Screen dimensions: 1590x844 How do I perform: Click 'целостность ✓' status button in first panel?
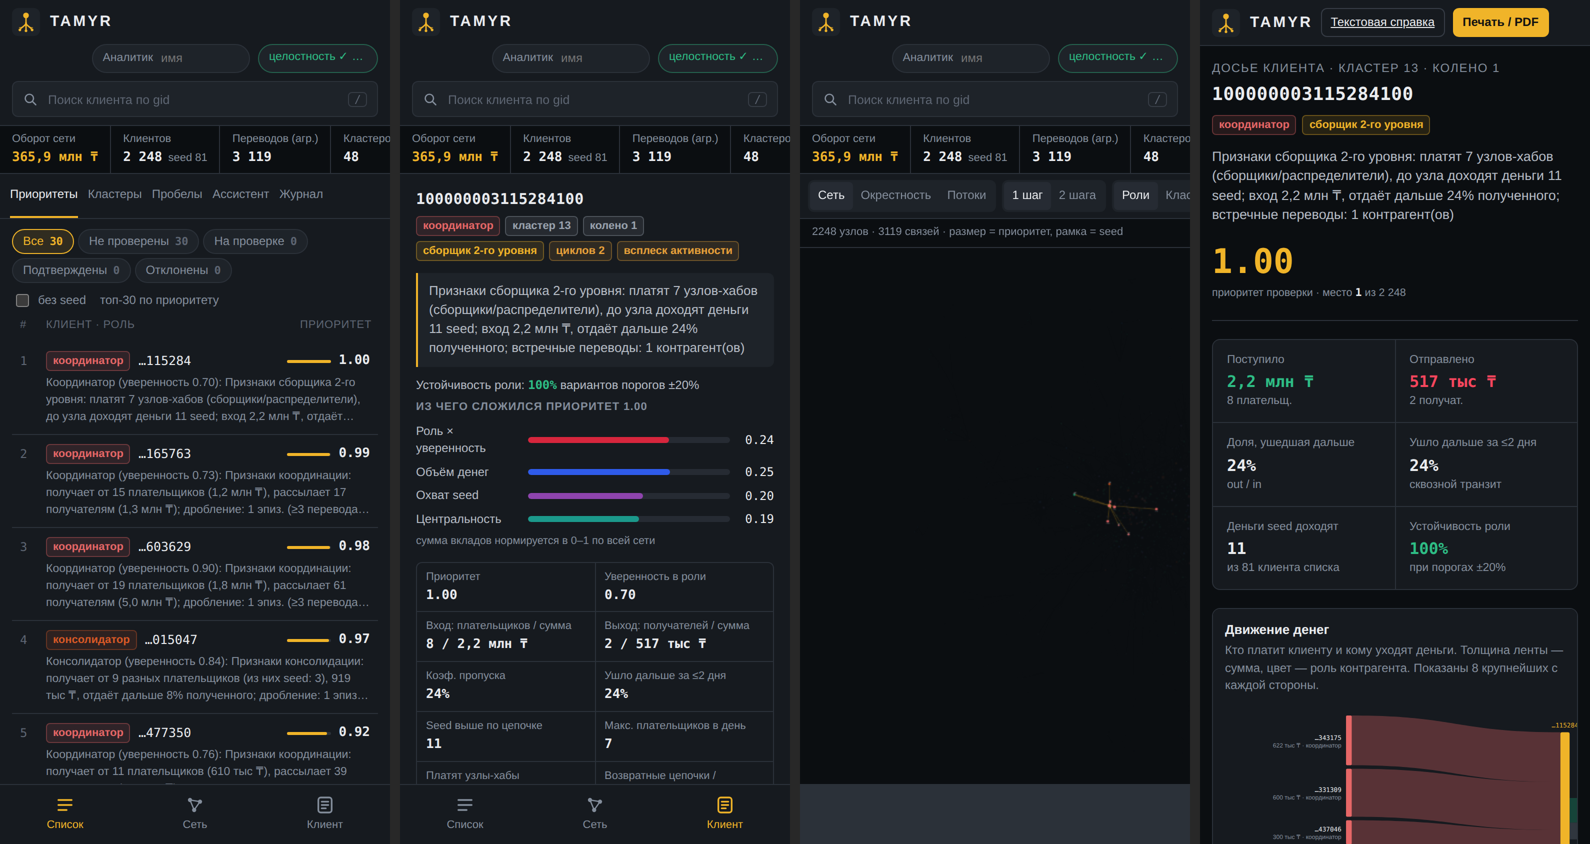pos(318,58)
